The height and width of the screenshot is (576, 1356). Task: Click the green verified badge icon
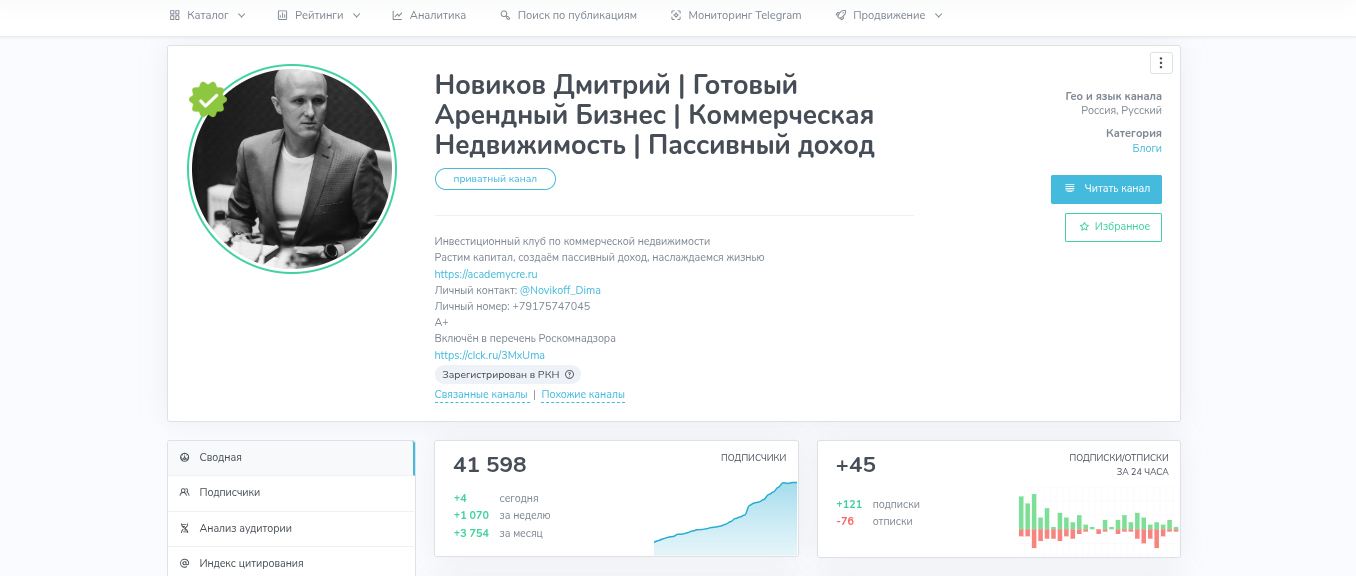[208, 99]
